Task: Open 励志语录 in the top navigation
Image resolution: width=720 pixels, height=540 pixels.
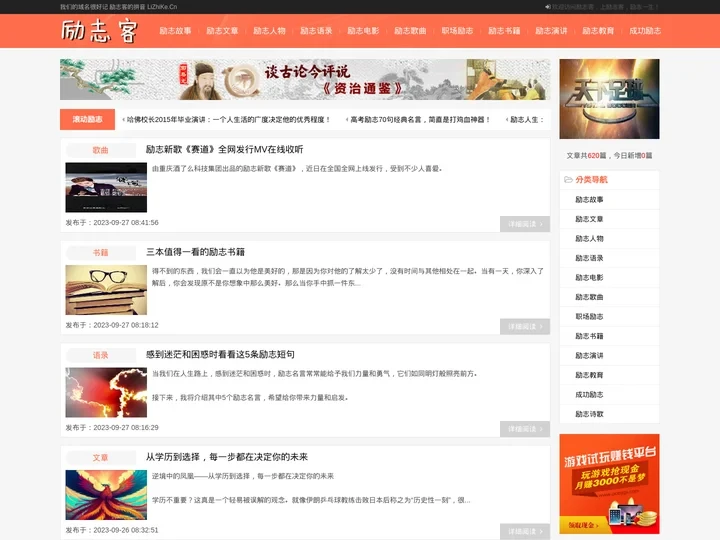Action: [x=316, y=31]
